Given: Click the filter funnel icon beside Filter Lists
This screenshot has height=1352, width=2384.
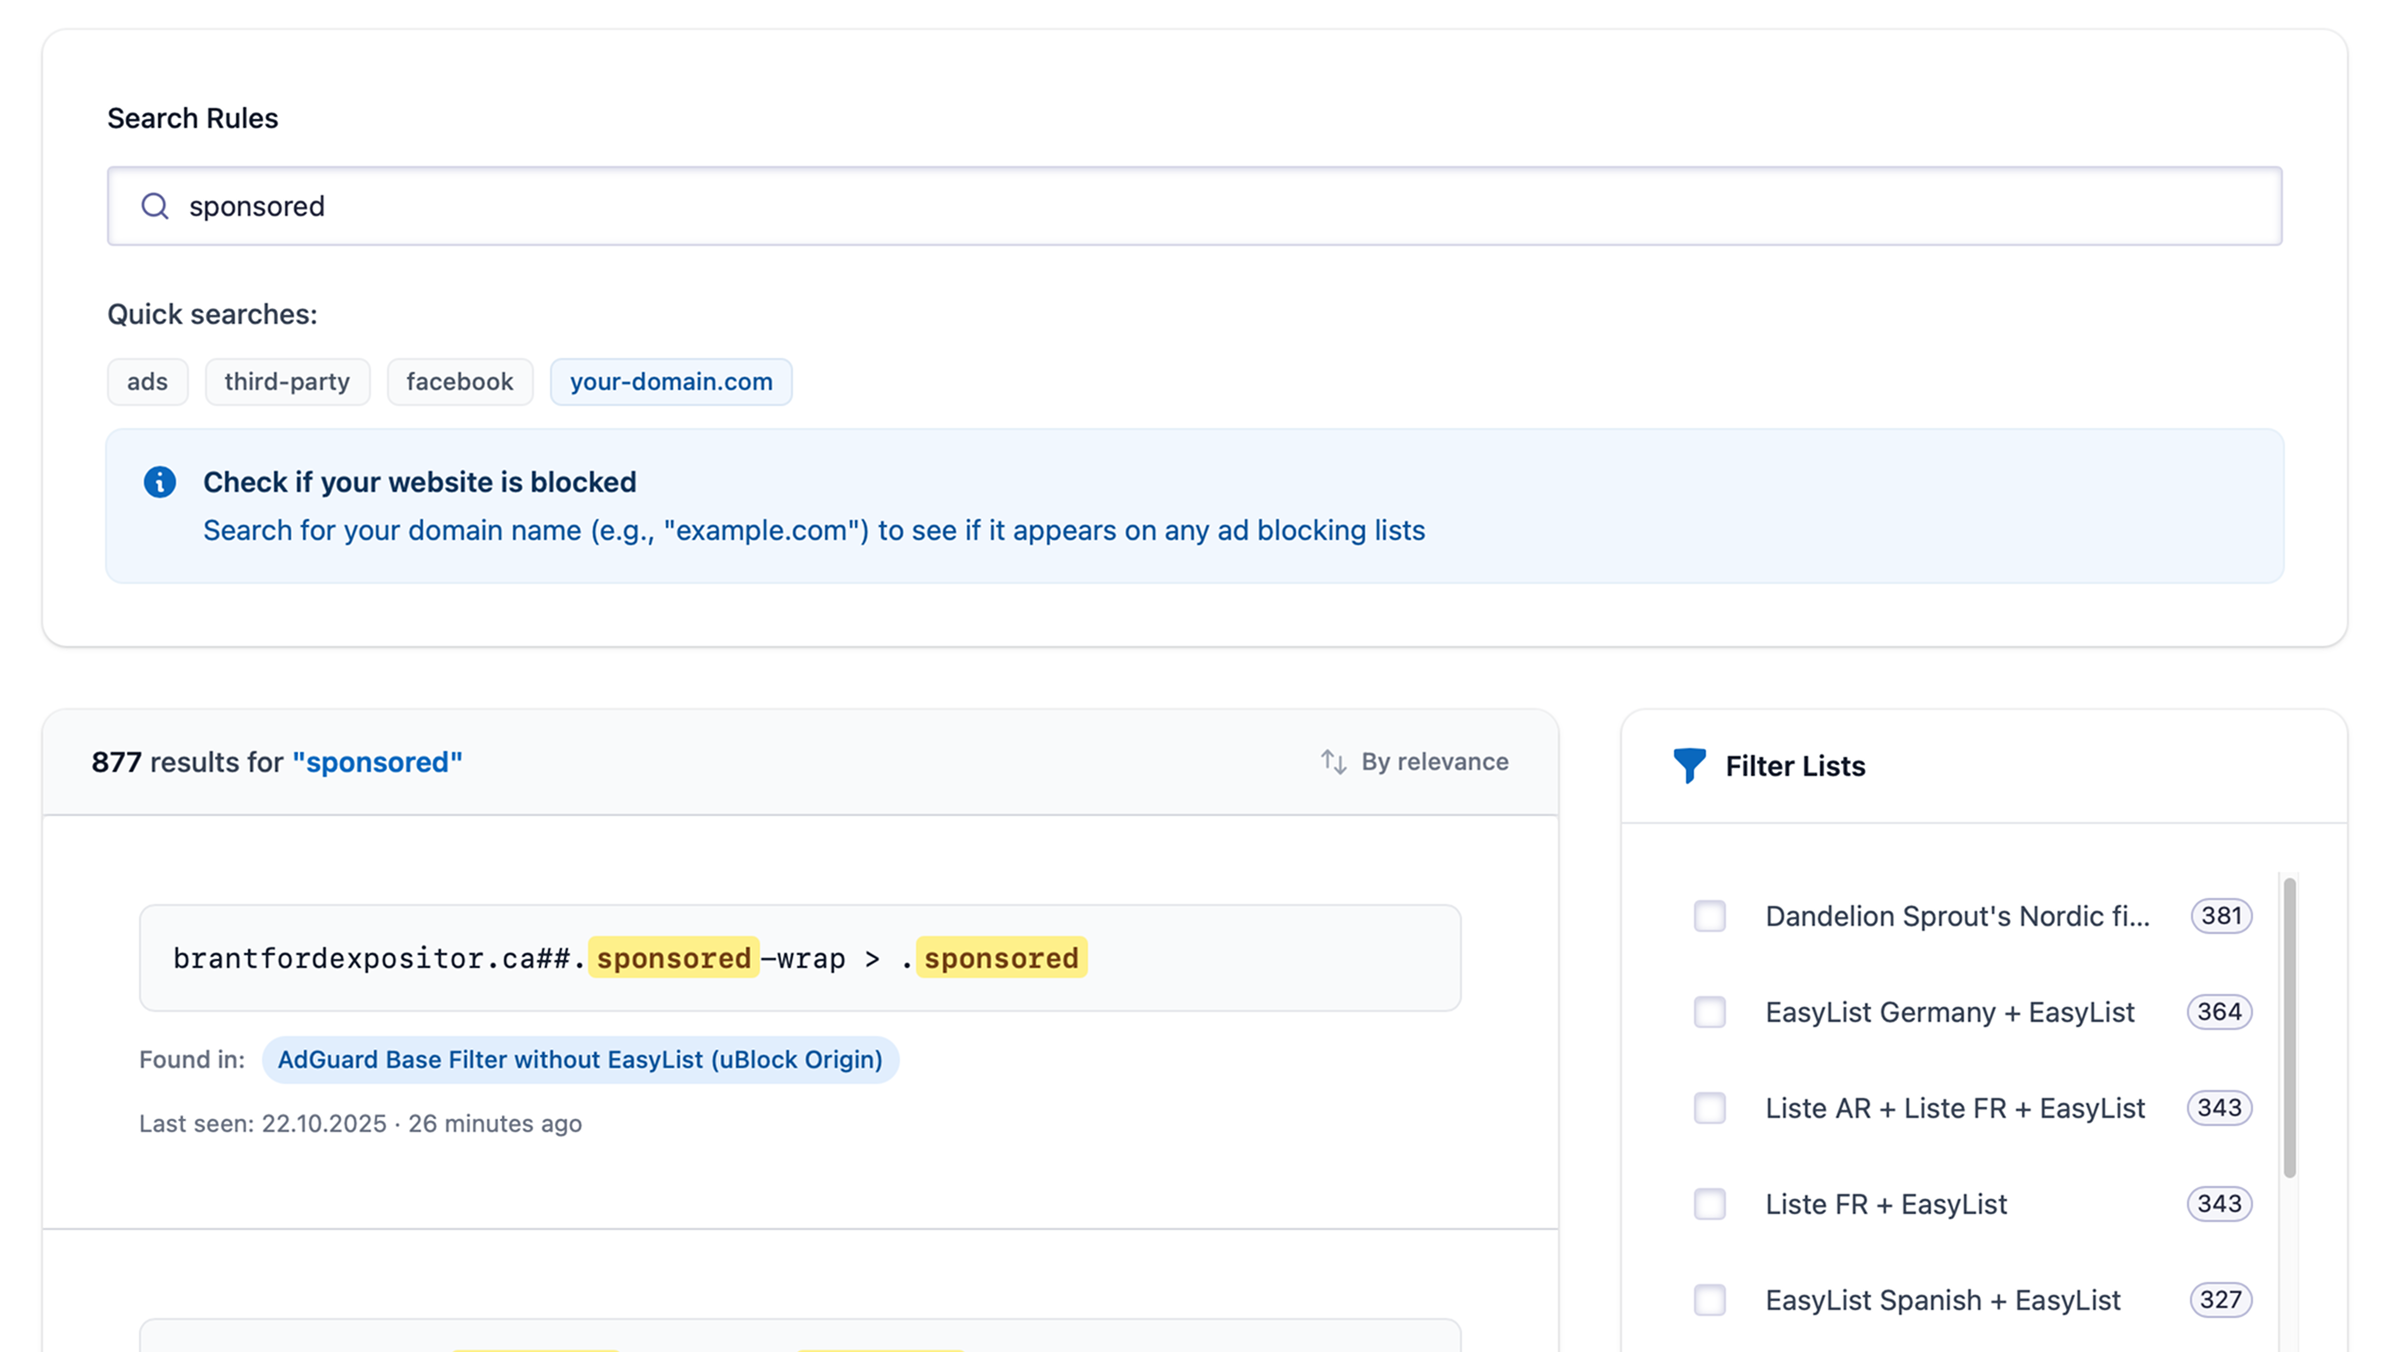Looking at the screenshot, I should [1690, 765].
